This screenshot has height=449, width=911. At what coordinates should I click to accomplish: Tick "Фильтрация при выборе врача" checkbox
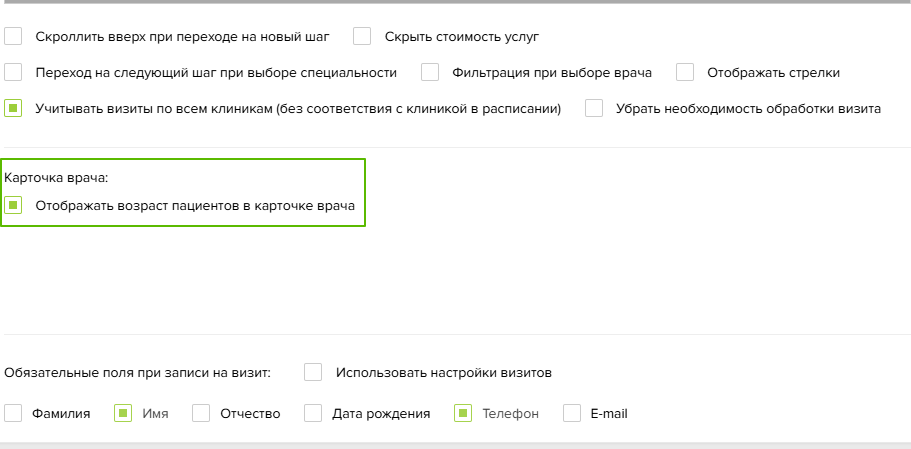click(x=430, y=73)
